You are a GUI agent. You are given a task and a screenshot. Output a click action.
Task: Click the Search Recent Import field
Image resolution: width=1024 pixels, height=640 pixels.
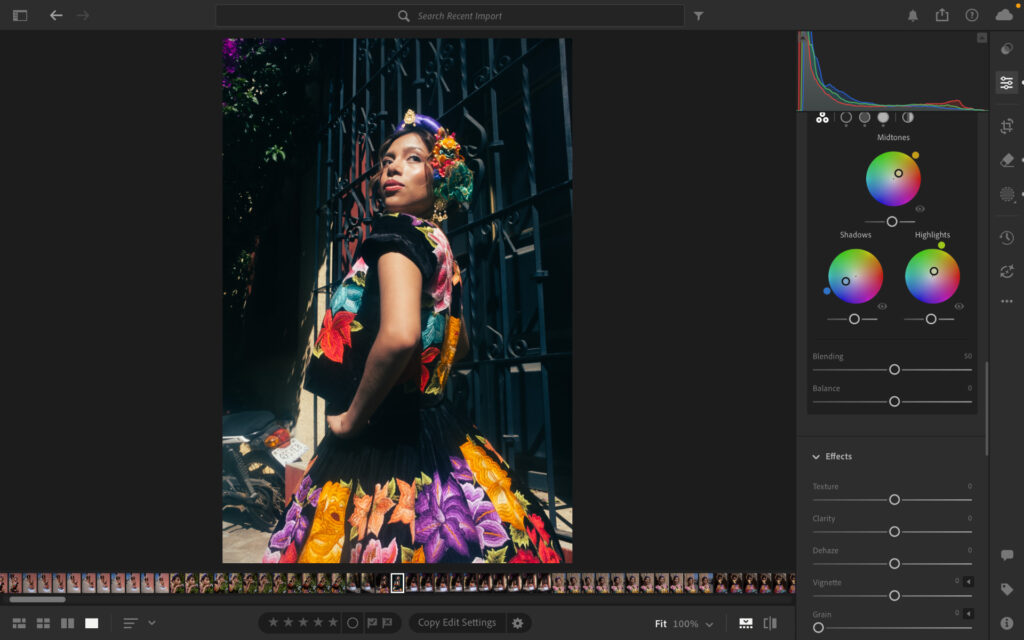[450, 16]
